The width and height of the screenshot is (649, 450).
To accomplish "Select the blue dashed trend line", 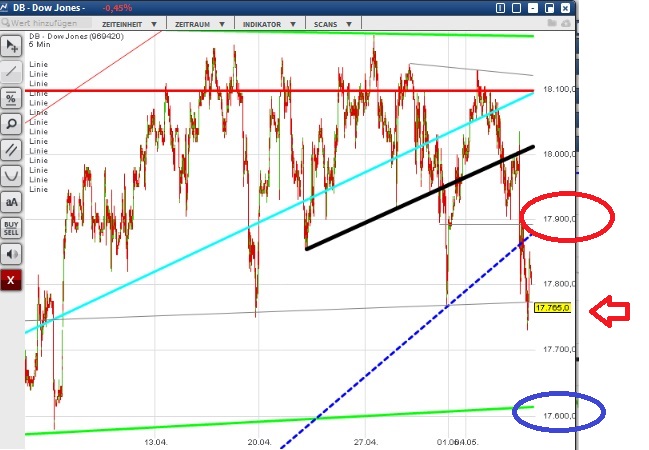I will click(407, 342).
